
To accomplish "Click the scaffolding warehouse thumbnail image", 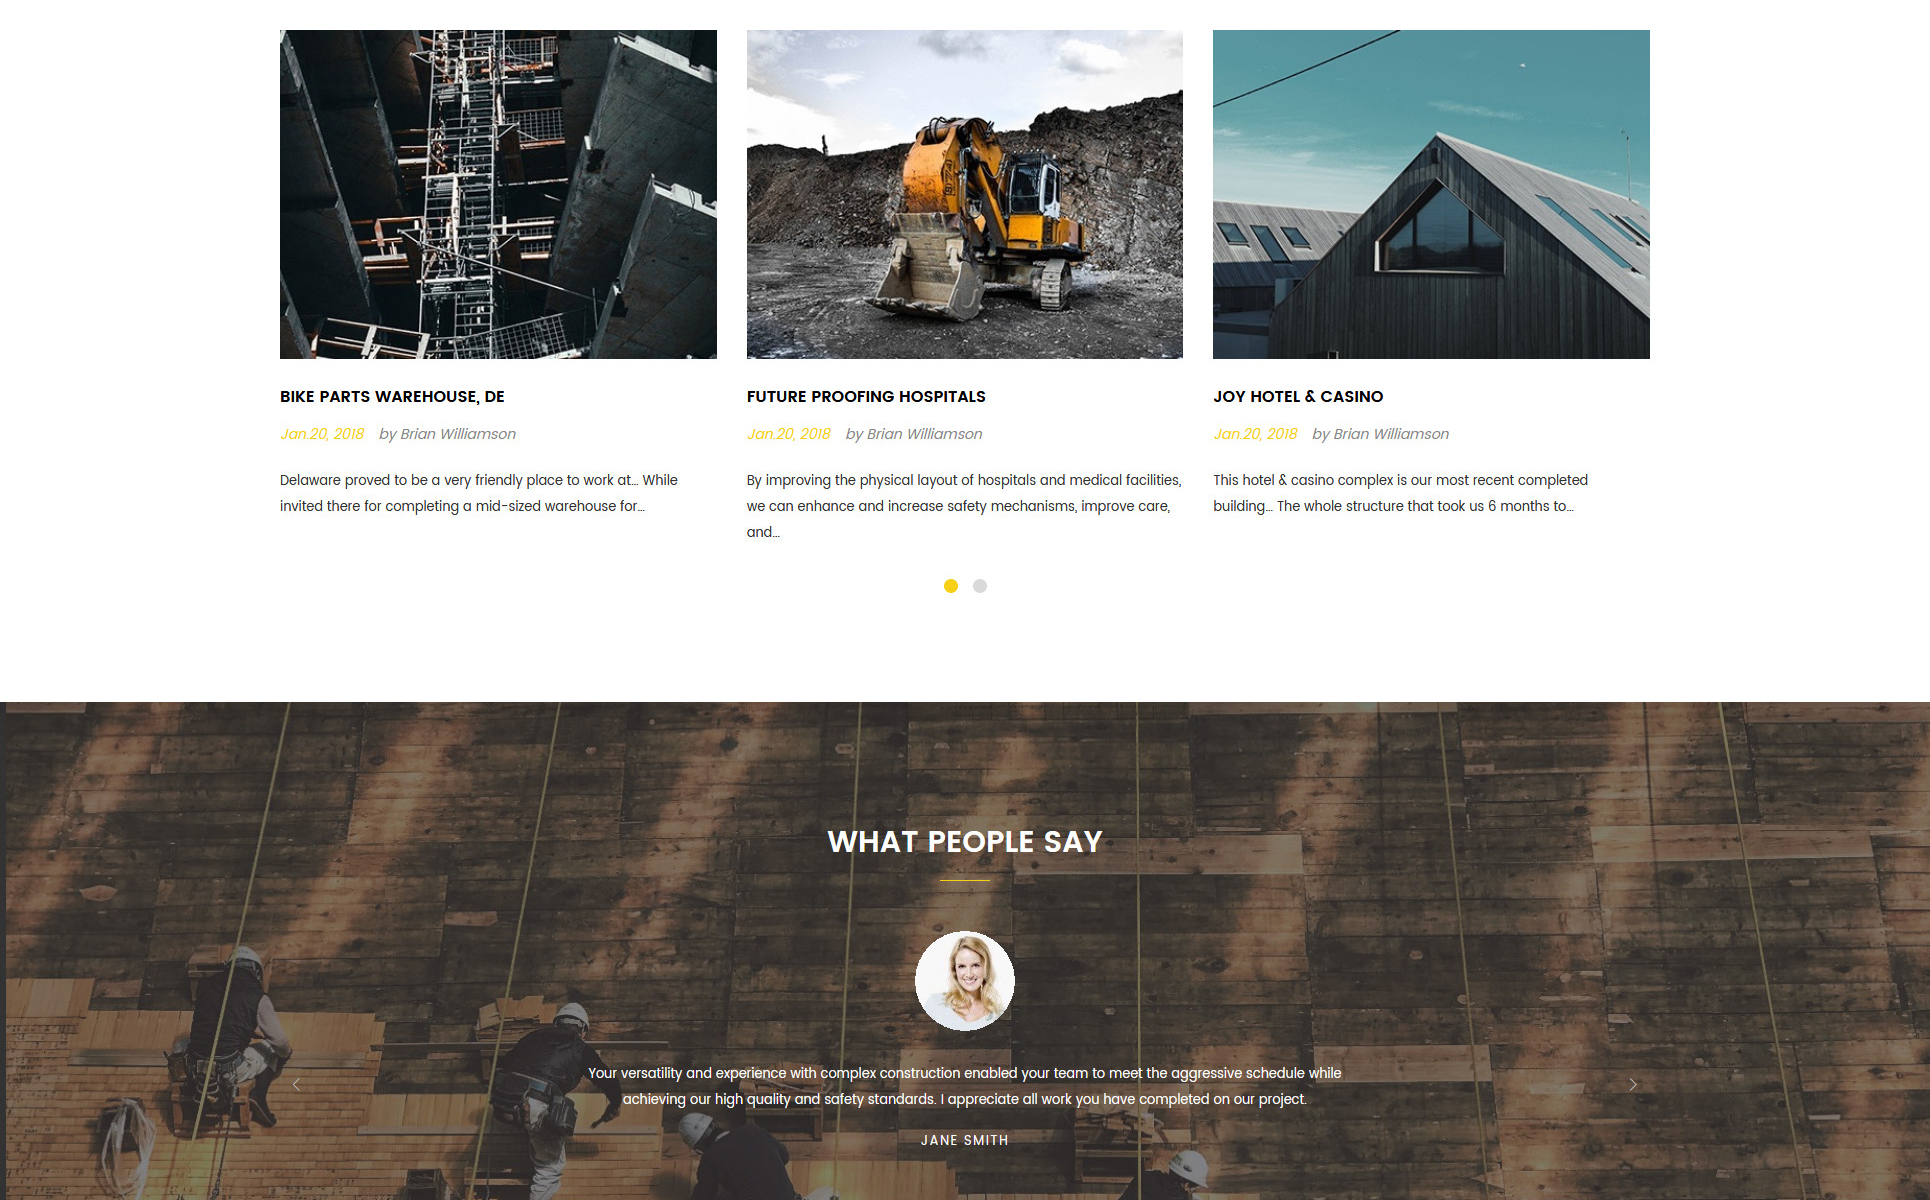I will 498,194.
